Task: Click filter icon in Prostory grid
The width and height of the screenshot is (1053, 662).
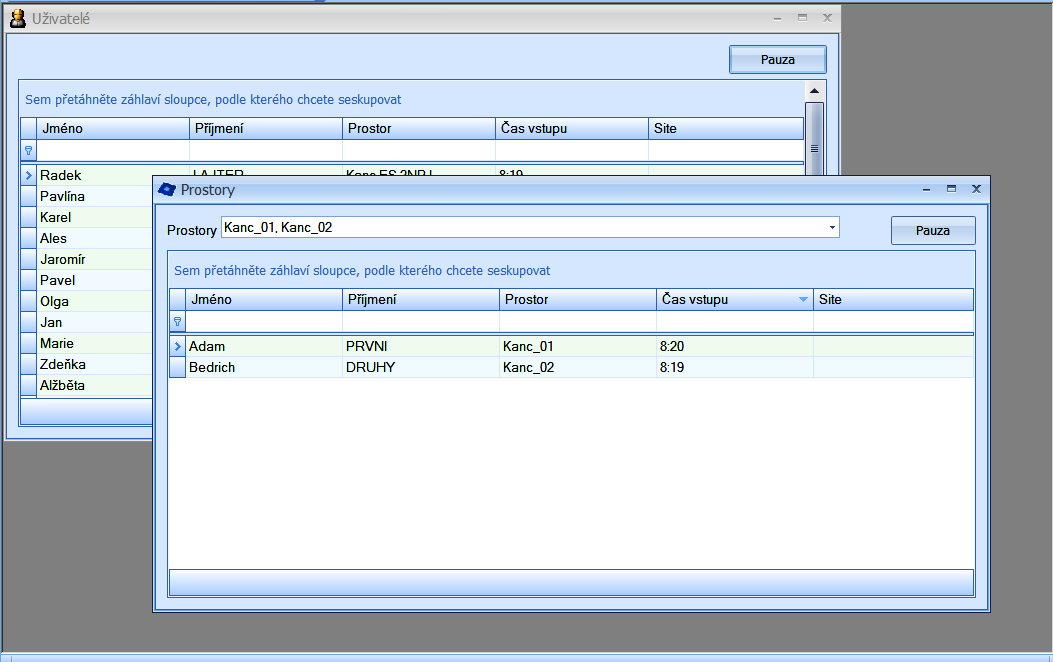Action: point(178,322)
